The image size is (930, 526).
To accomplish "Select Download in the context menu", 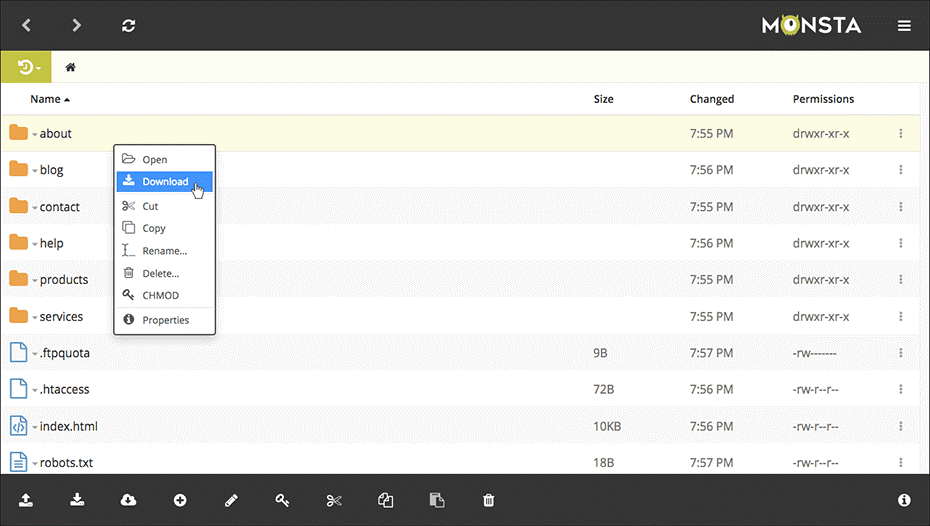I will 164,181.
